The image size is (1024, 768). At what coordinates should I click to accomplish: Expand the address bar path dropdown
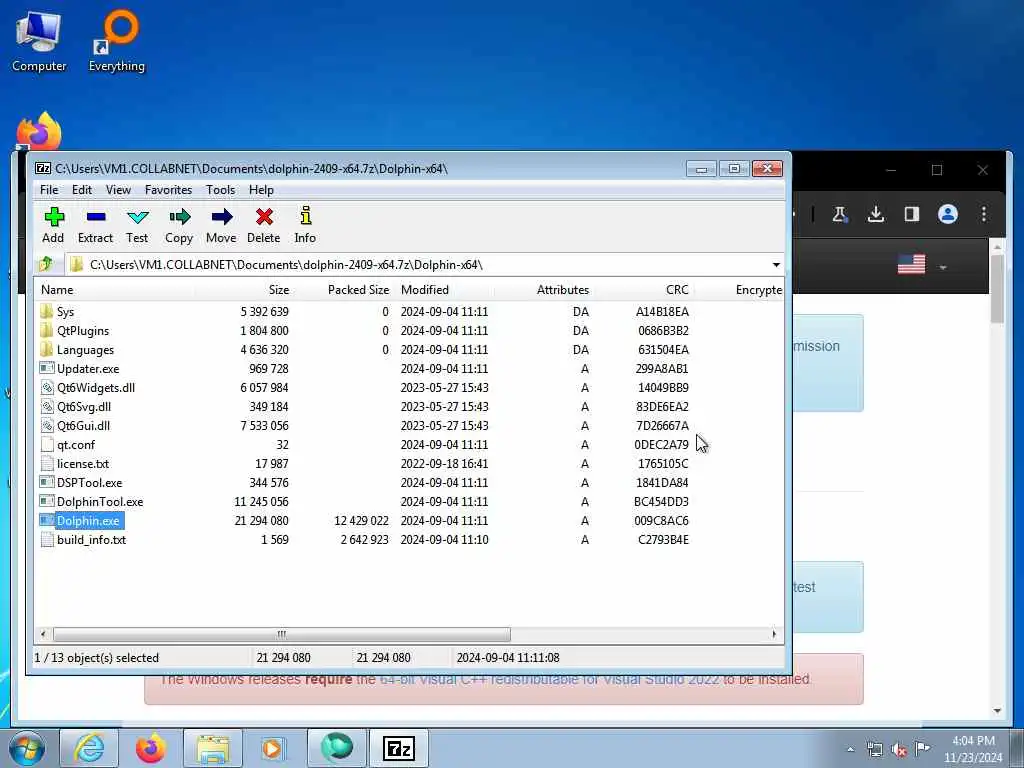776,264
